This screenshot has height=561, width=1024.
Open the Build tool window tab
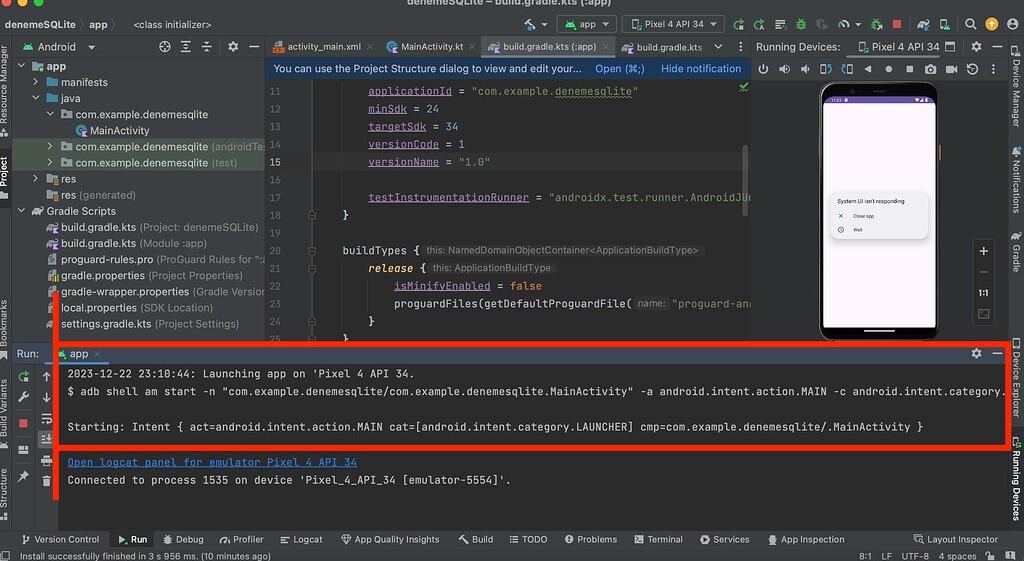coord(475,539)
